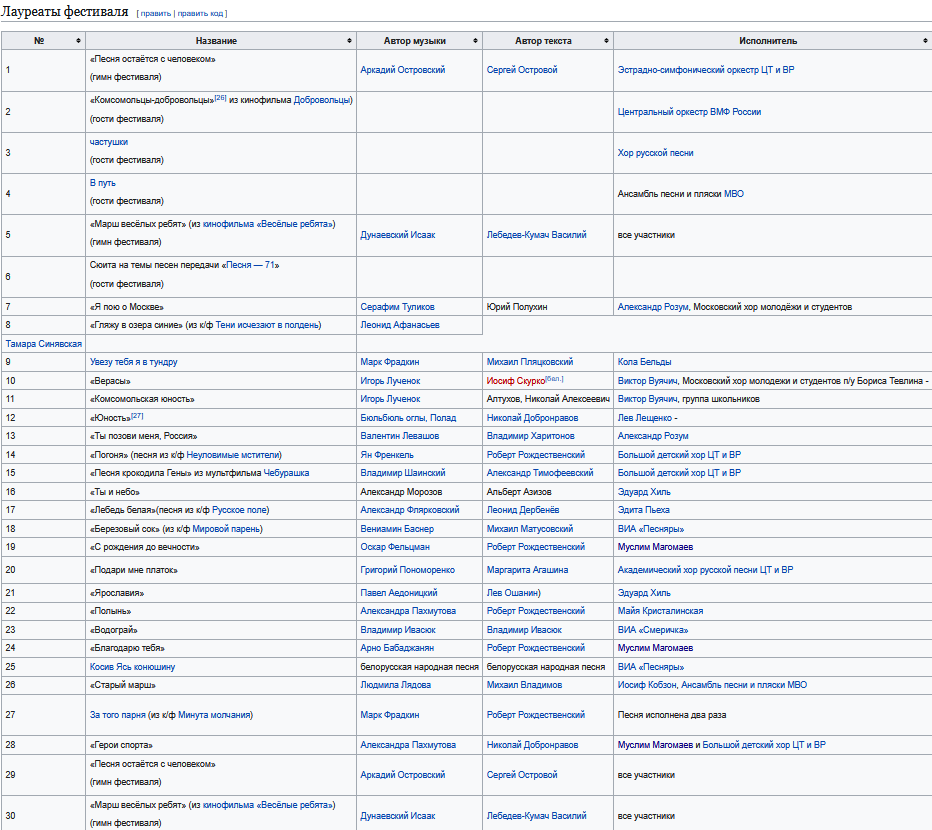Open Неуловимые мстители link
The width and height of the screenshot is (932, 830).
click(232, 455)
